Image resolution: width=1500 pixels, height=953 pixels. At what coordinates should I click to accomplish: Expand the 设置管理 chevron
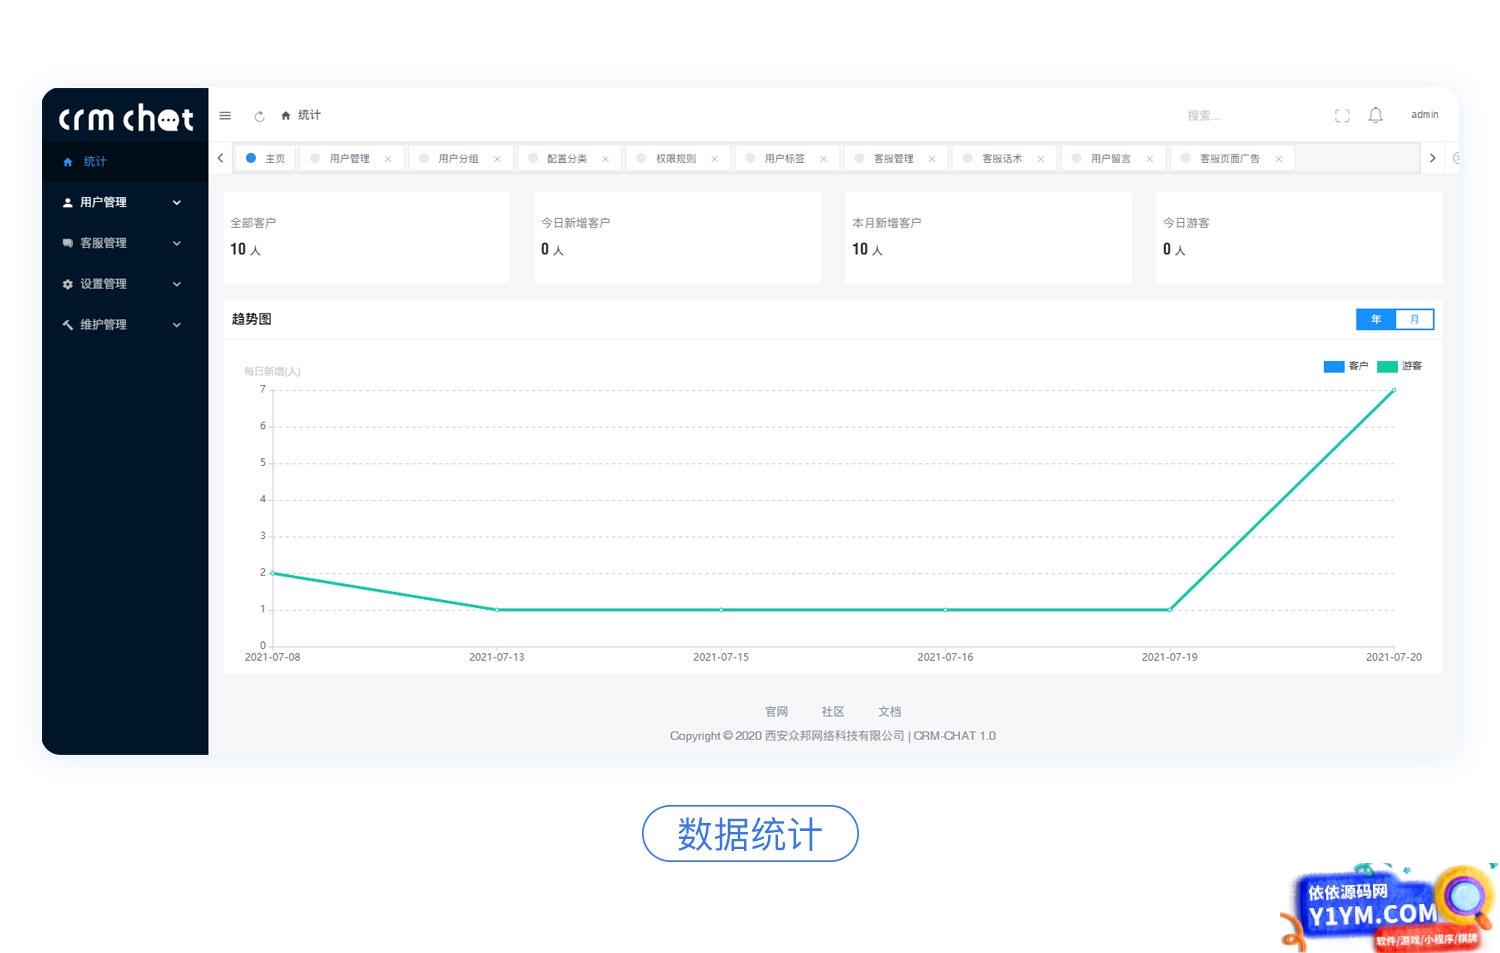click(177, 284)
